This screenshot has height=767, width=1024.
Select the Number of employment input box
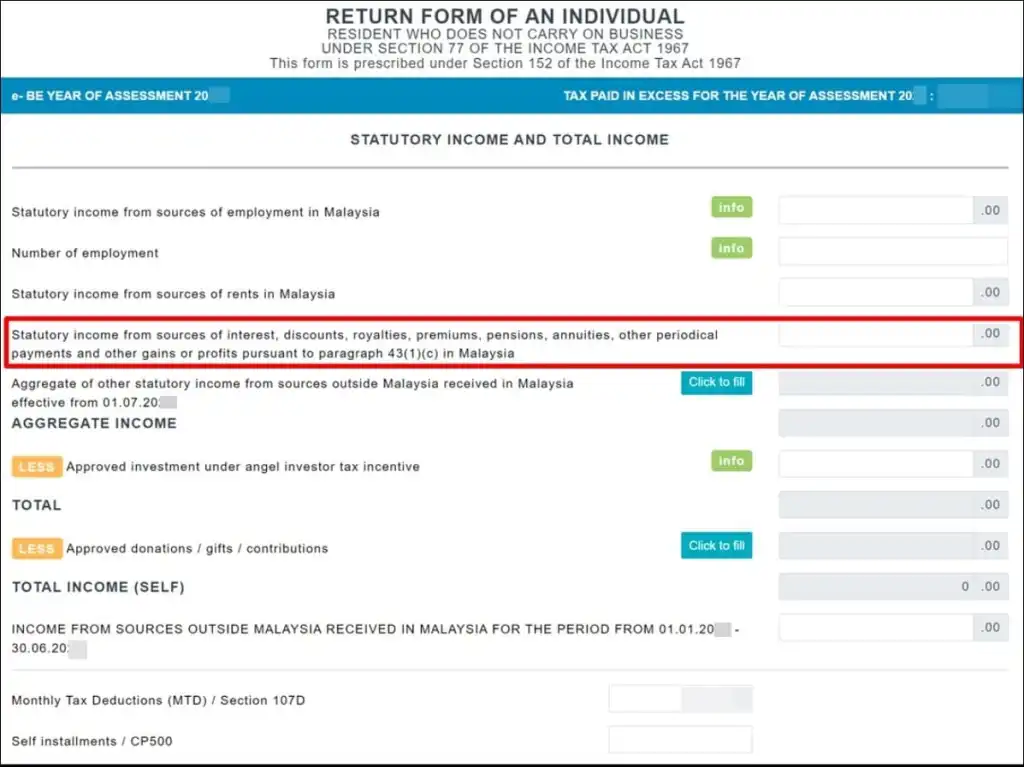[x=892, y=252]
